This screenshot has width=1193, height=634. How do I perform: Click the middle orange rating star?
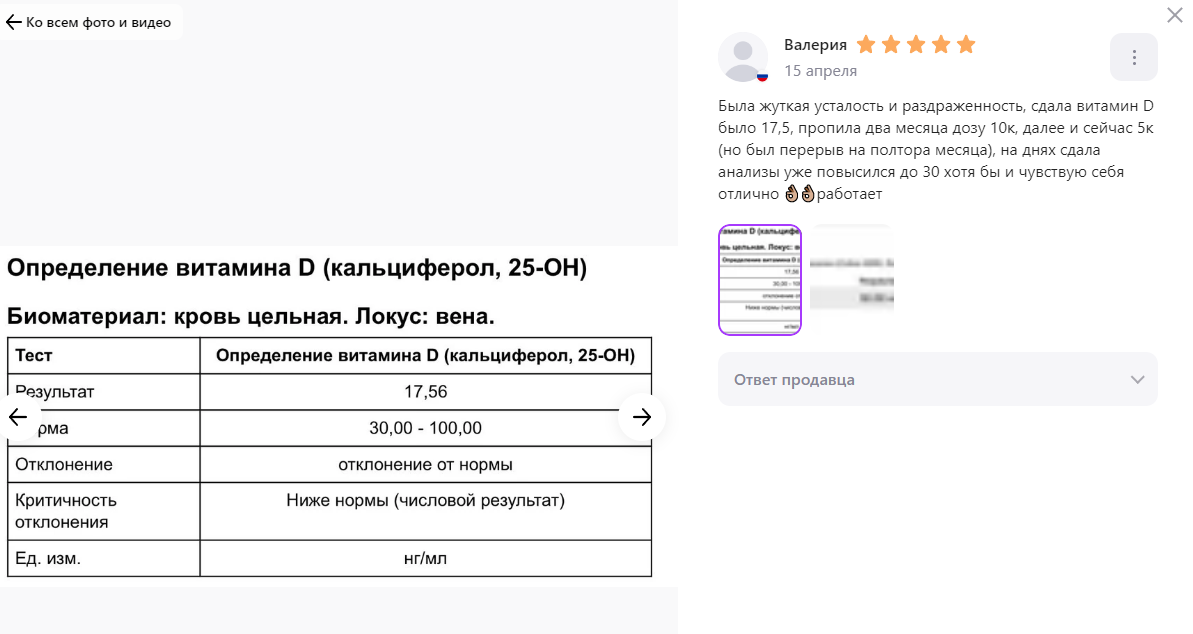[916, 45]
